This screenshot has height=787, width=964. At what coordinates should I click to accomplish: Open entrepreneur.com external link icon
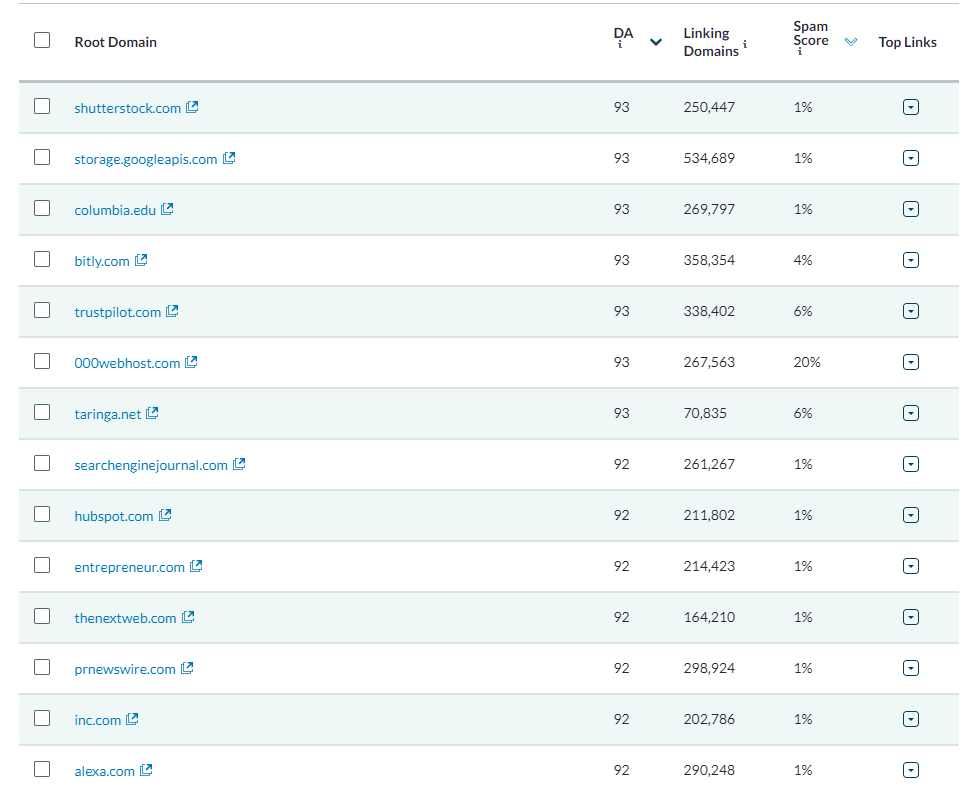tap(196, 566)
